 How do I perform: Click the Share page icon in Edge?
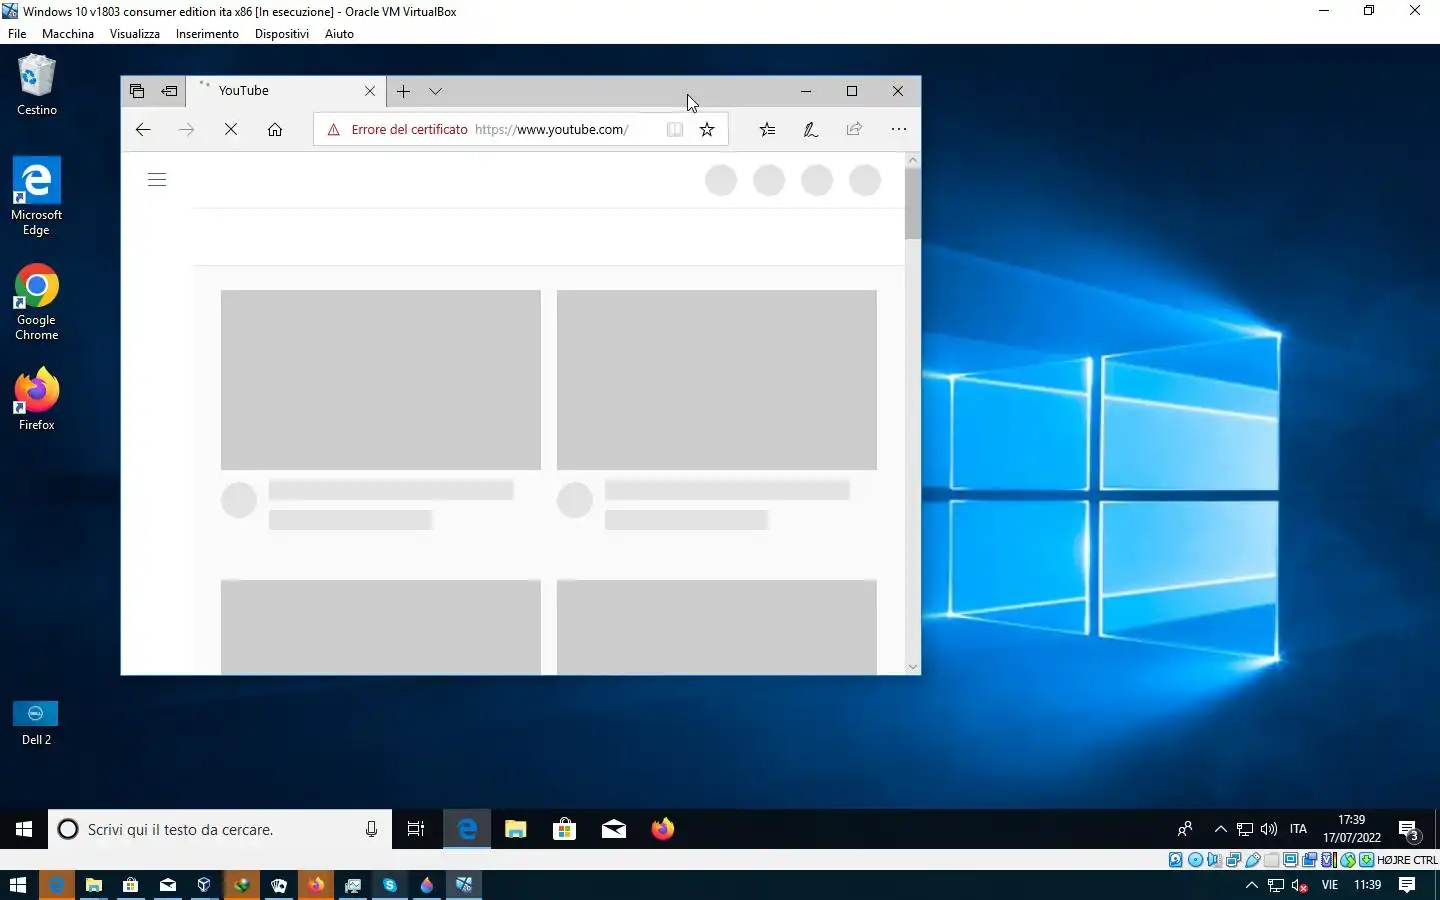click(x=854, y=129)
